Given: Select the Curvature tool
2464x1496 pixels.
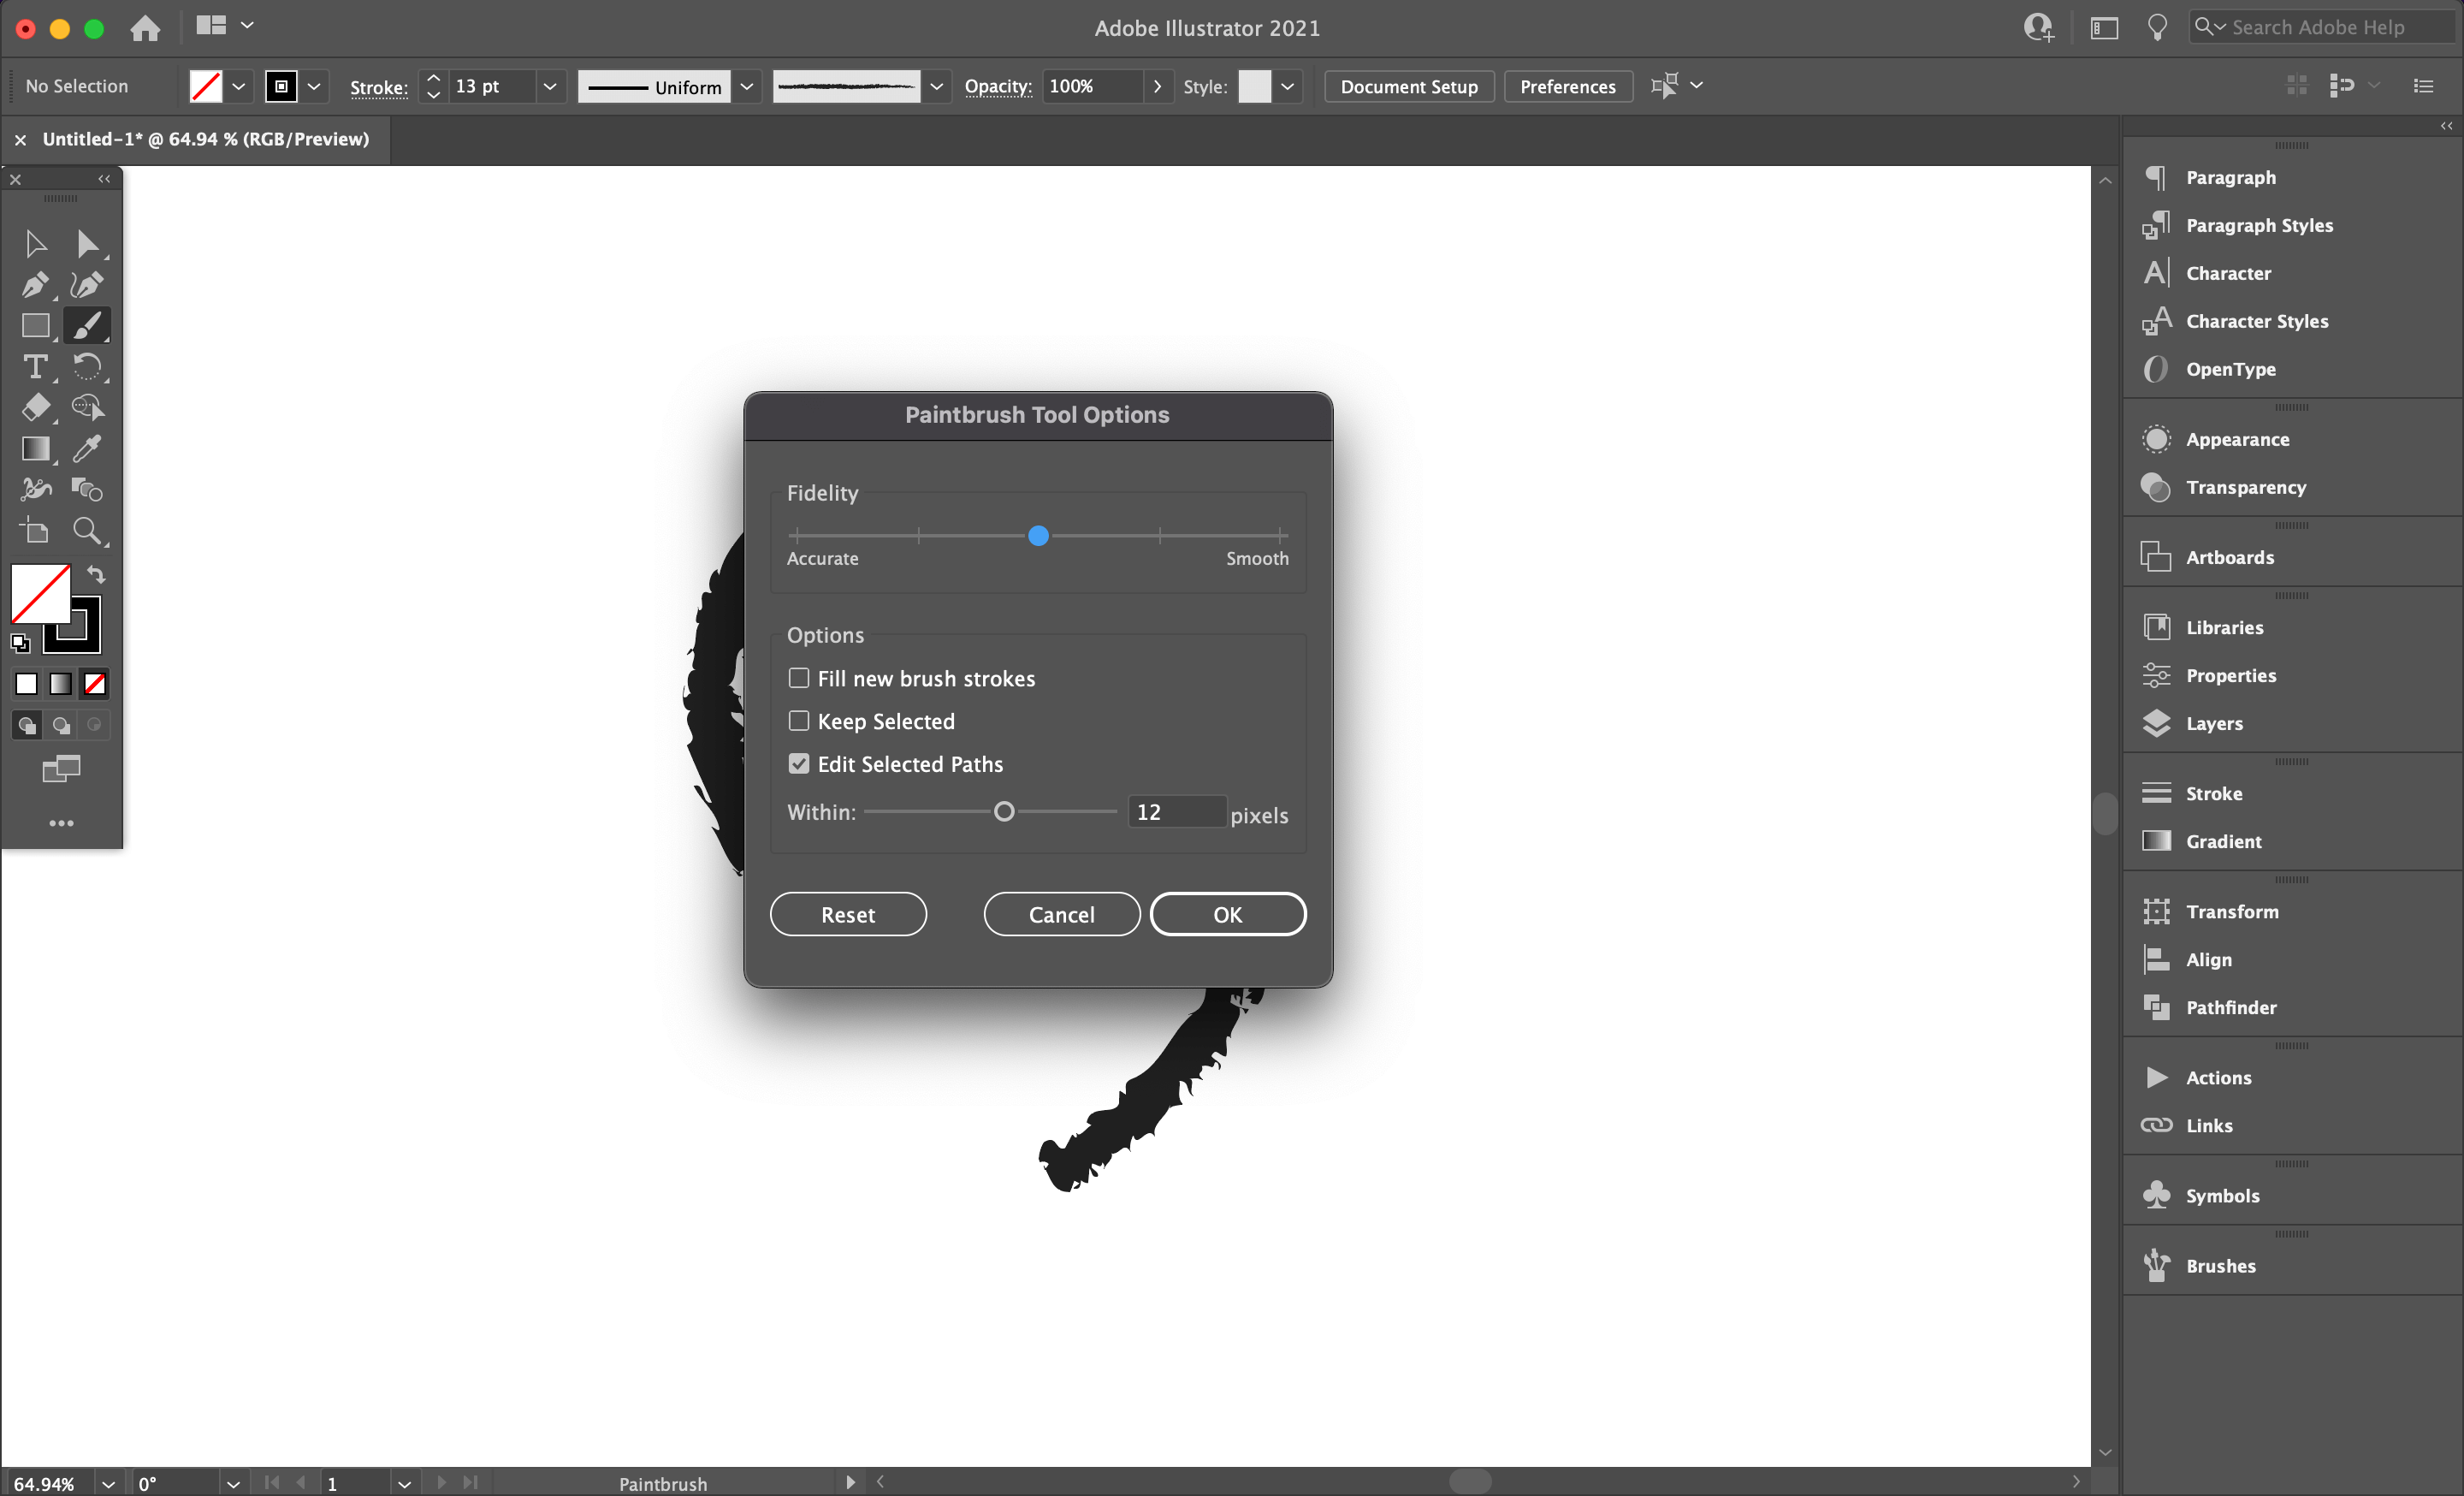Looking at the screenshot, I should [87, 285].
